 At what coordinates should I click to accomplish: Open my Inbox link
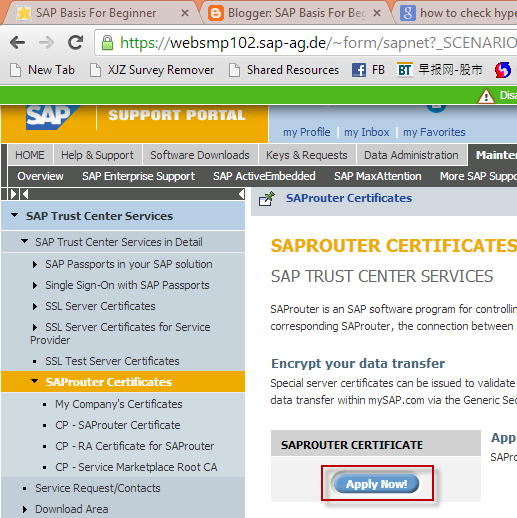point(367,132)
